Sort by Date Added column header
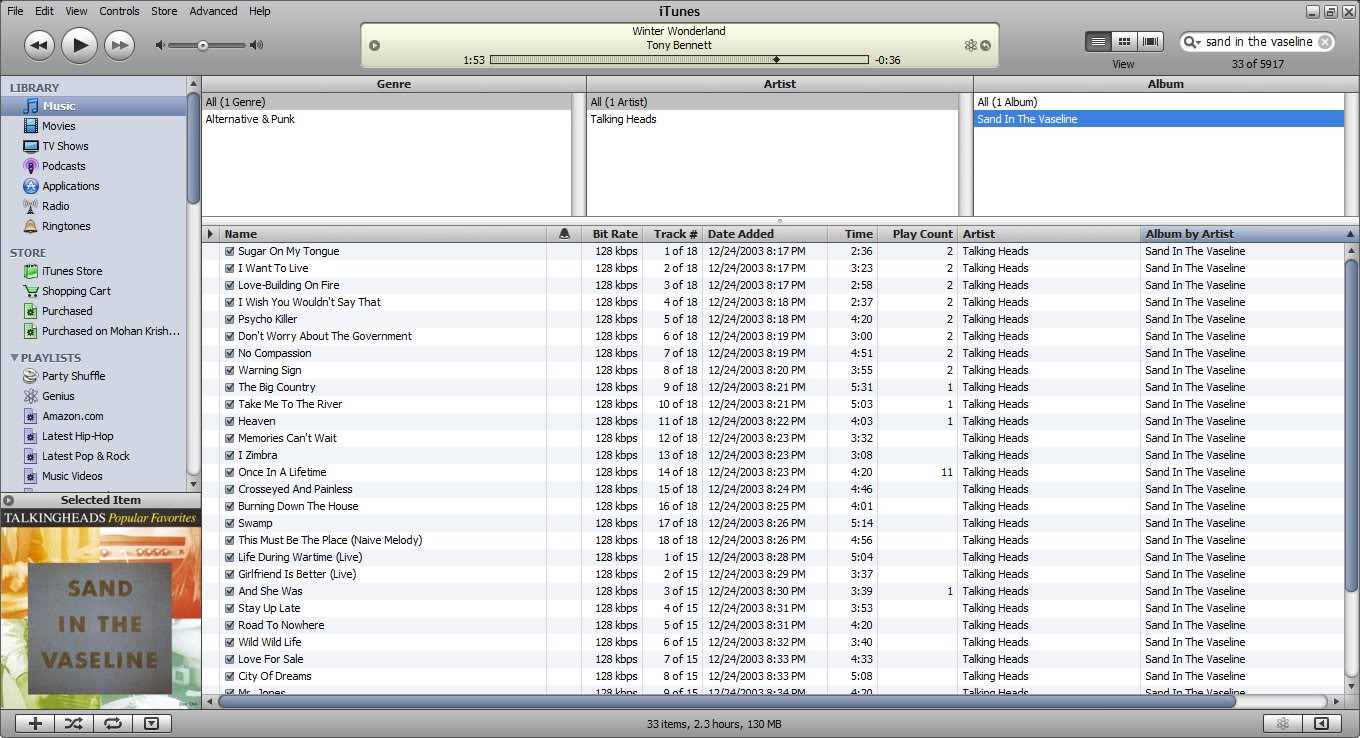The height and width of the screenshot is (738, 1360). tap(765, 234)
